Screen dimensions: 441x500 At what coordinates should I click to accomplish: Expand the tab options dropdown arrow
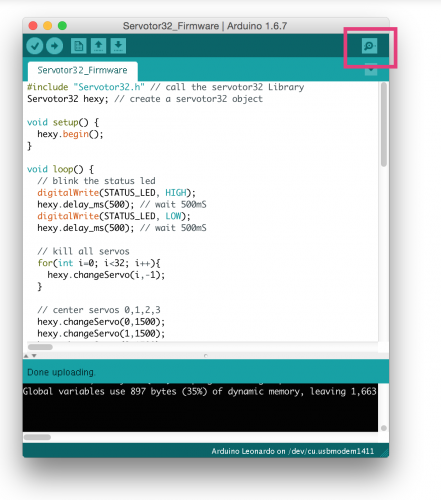tap(371, 70)
